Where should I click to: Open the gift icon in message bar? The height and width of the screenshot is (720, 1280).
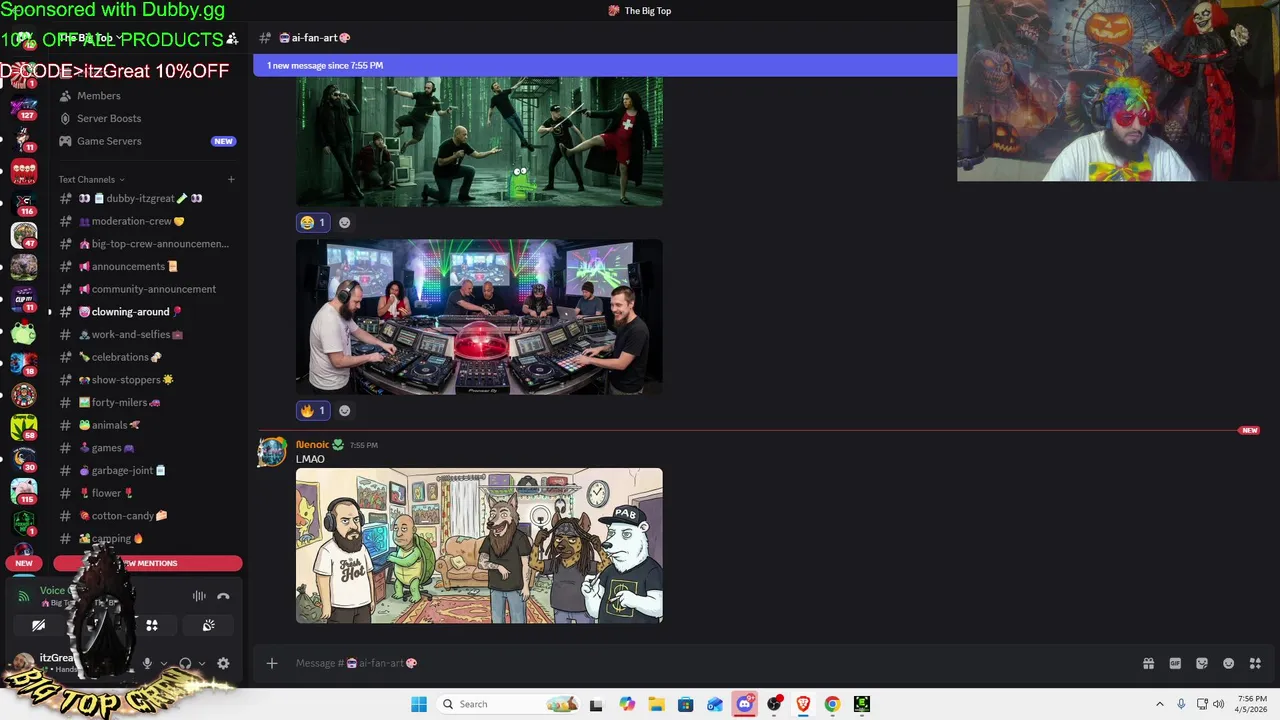tap(1148, 663)
